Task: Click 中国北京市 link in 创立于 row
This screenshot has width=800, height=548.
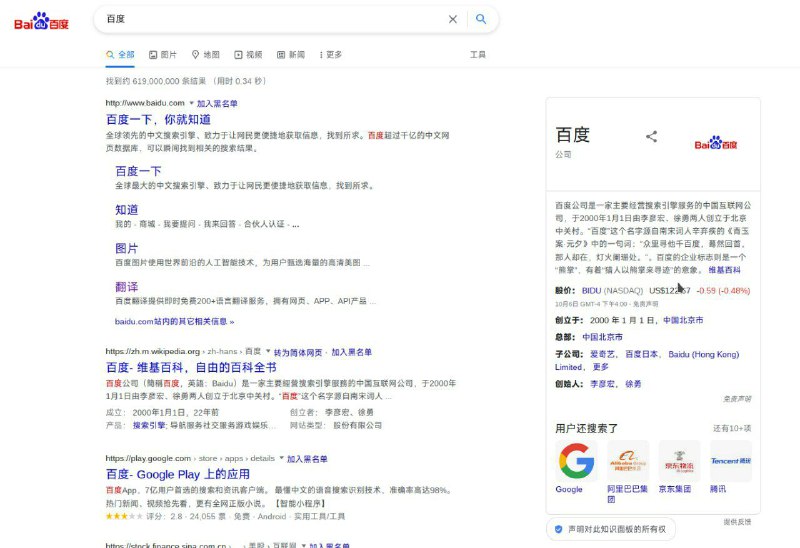Action: click(683, 320)
